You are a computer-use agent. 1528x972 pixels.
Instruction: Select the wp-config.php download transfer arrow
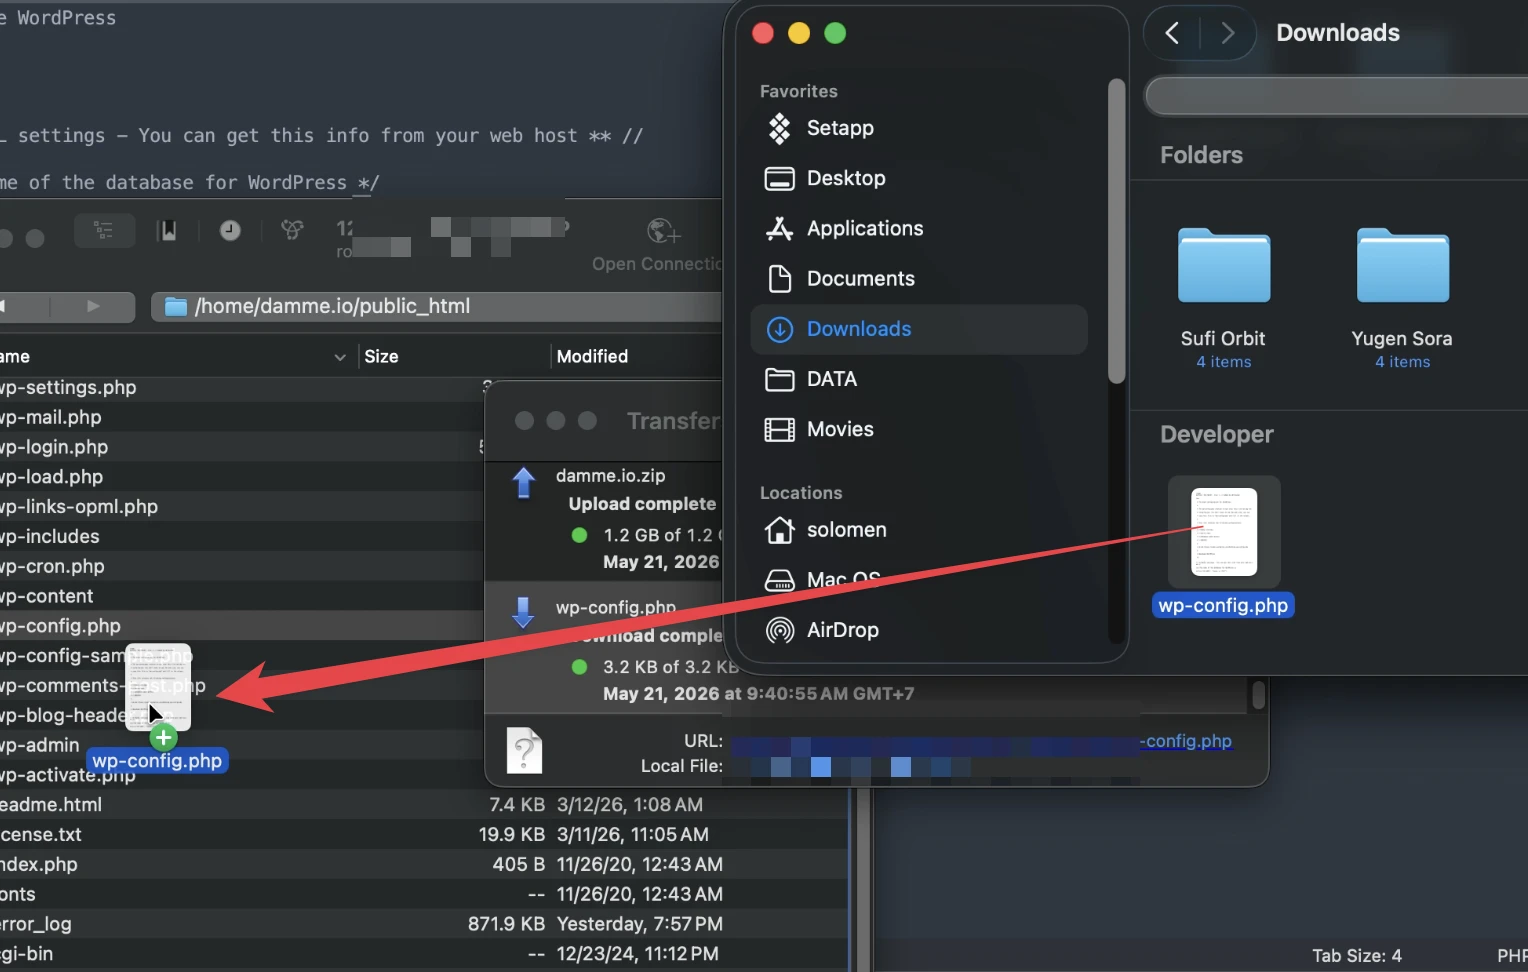(523, 612)
